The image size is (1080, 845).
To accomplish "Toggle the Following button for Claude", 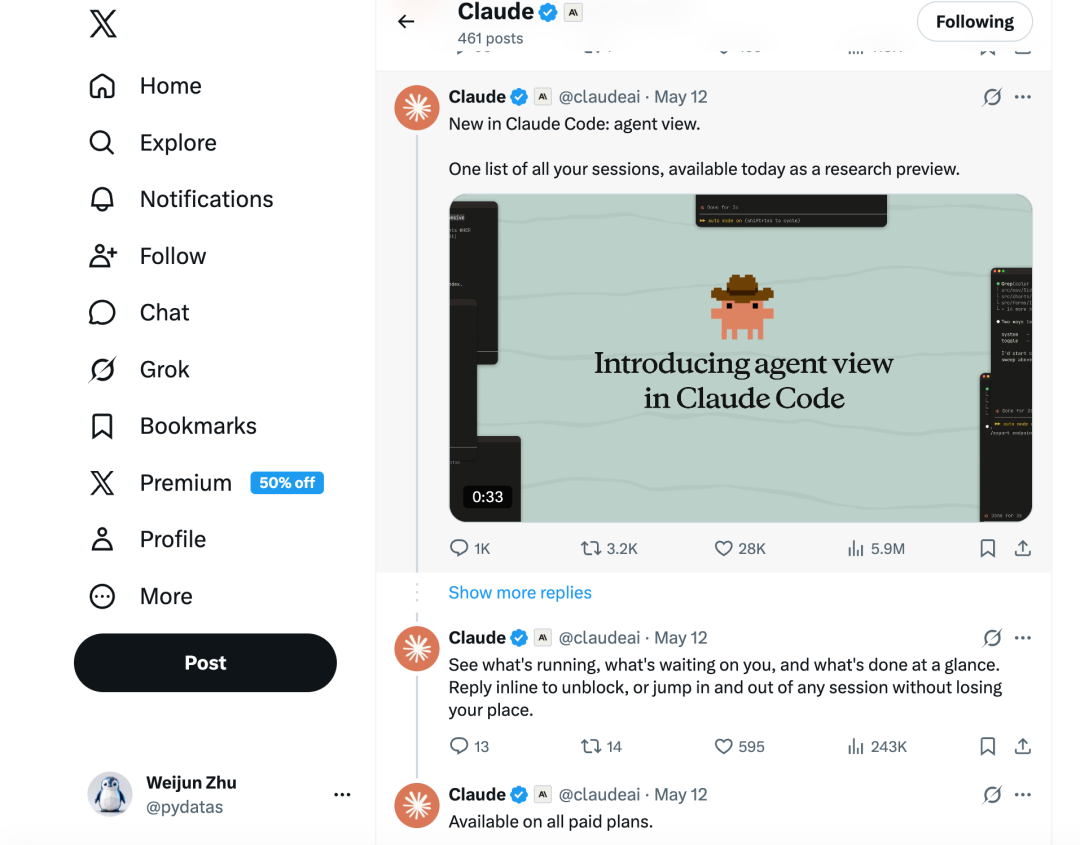I will (x=974, y=22).
